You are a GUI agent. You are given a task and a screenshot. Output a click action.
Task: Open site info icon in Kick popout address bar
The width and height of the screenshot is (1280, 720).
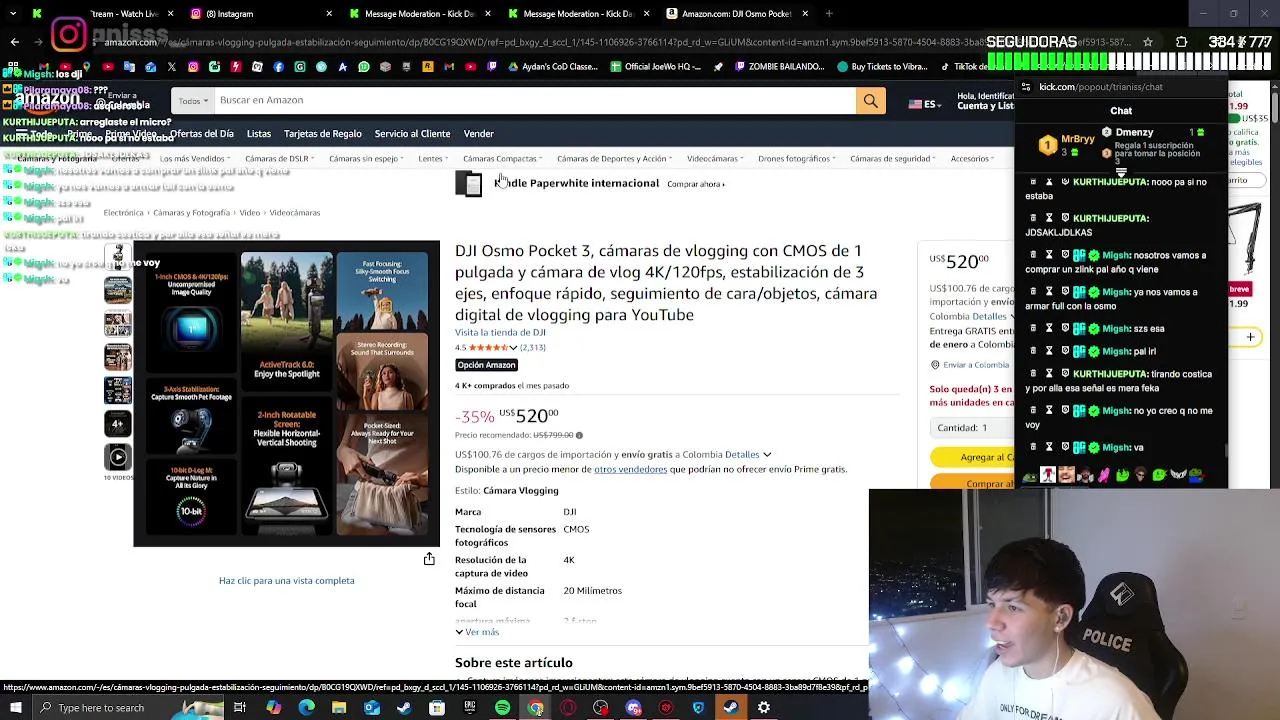click(1026, 87)
